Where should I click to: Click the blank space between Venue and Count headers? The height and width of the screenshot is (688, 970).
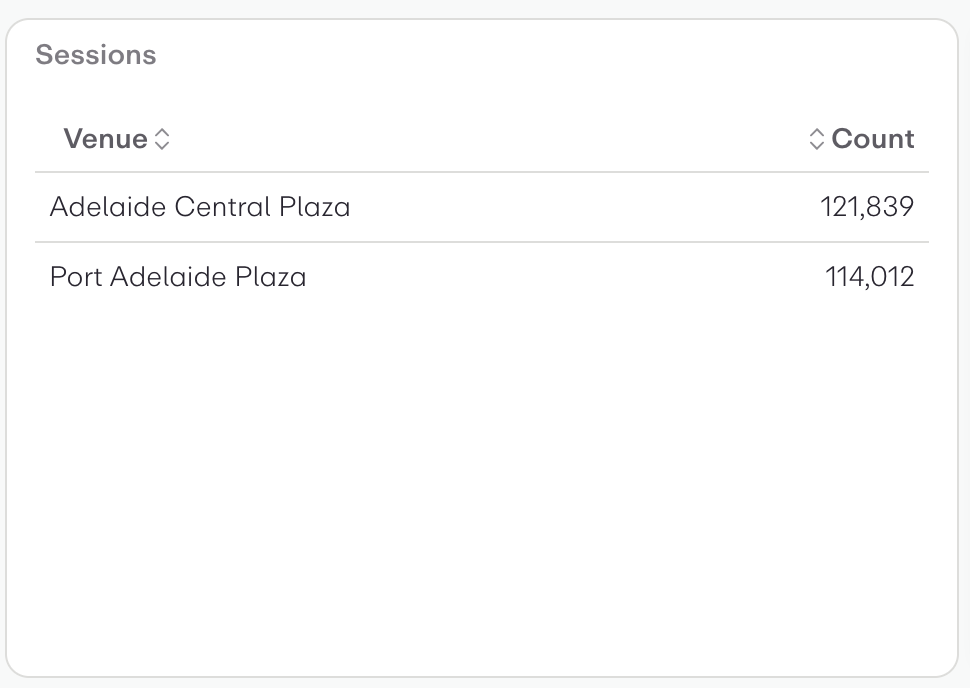(x=480, y=139)
